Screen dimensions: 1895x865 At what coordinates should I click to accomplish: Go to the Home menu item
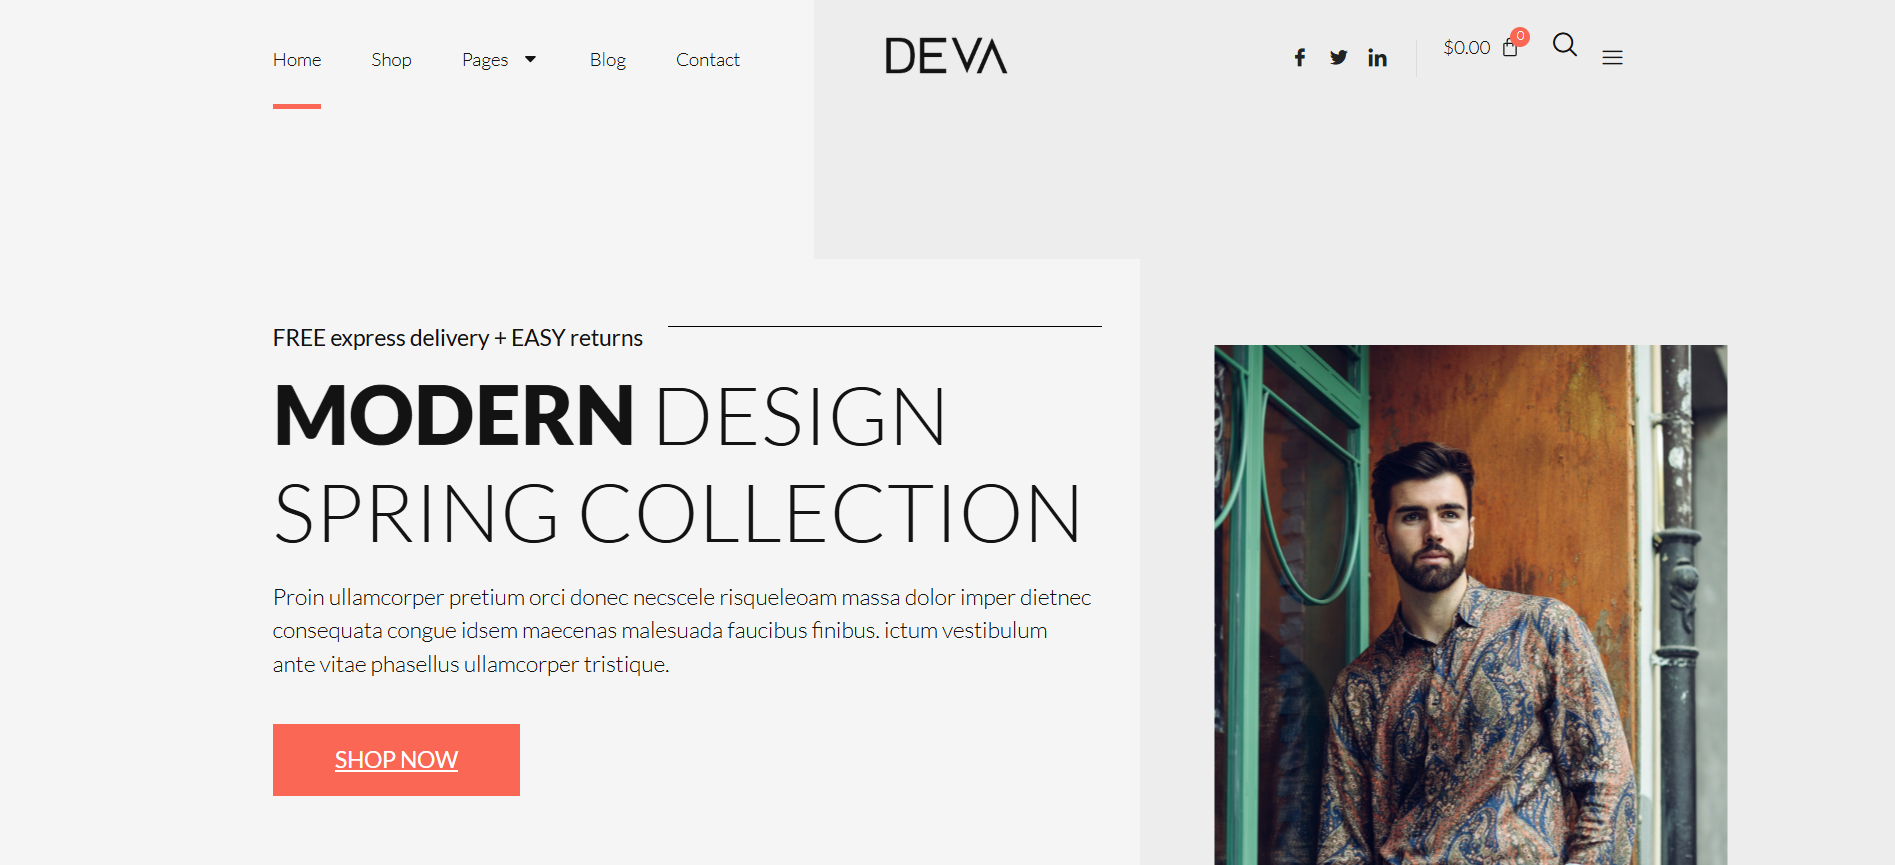pos(297,60)
